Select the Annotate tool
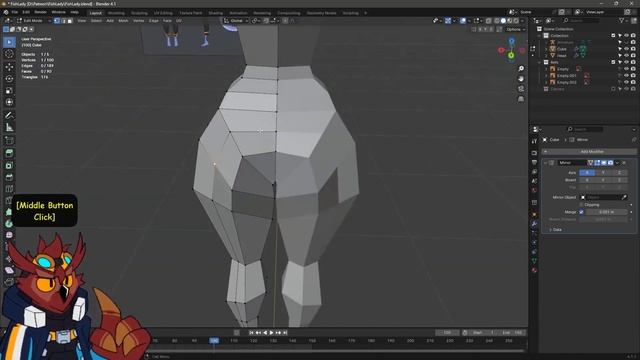This screenshot has height=360, width=640. pyautogui.click(x=9, y=116)
